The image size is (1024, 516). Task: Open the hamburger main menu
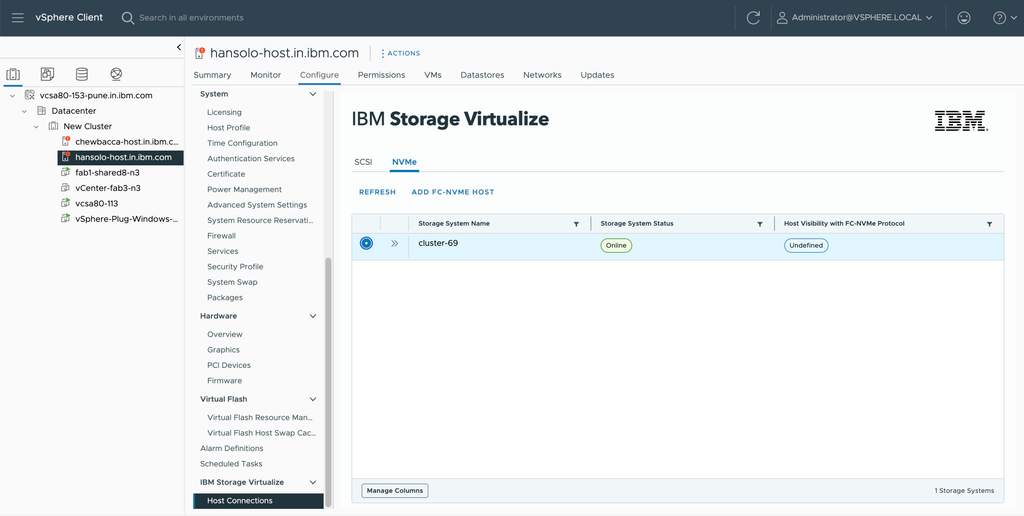tap(18, 18)
